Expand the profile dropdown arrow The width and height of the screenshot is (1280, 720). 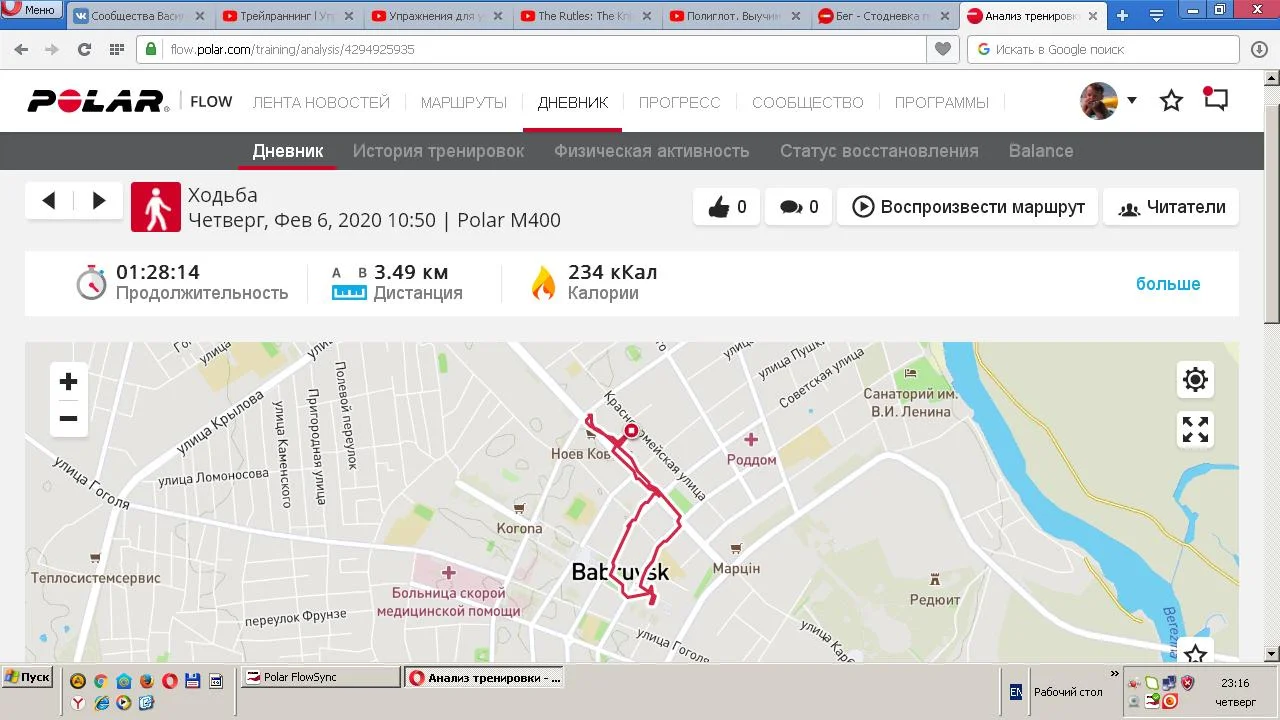1132,100
